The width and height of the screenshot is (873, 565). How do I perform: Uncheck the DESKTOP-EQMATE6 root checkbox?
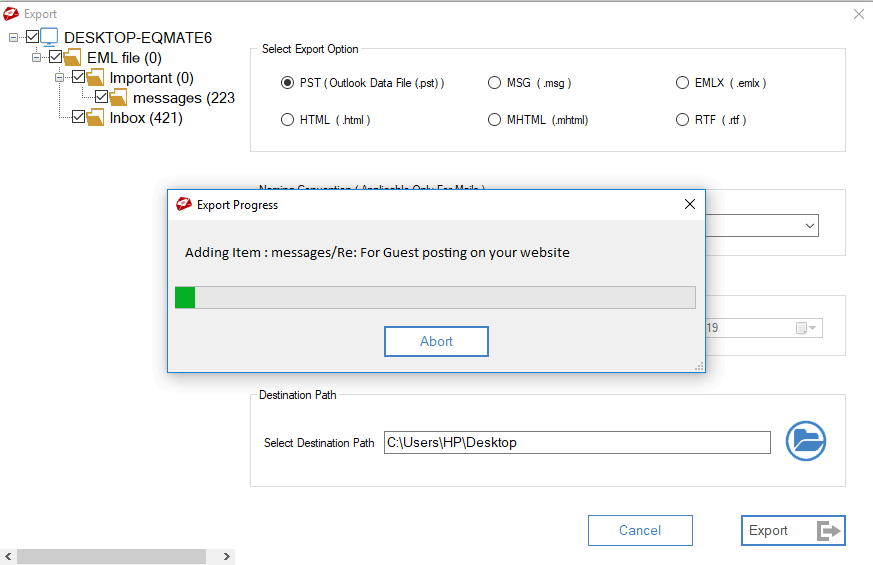coord(32,37)
